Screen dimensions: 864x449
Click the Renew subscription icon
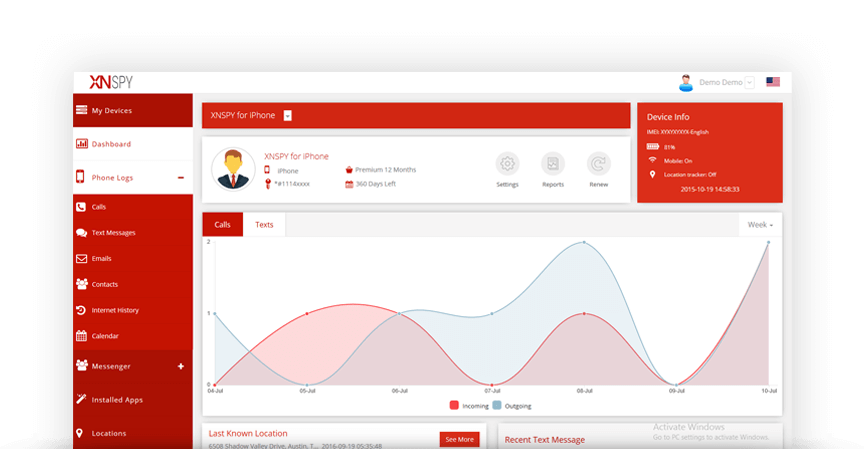click(x=598, y=165)
